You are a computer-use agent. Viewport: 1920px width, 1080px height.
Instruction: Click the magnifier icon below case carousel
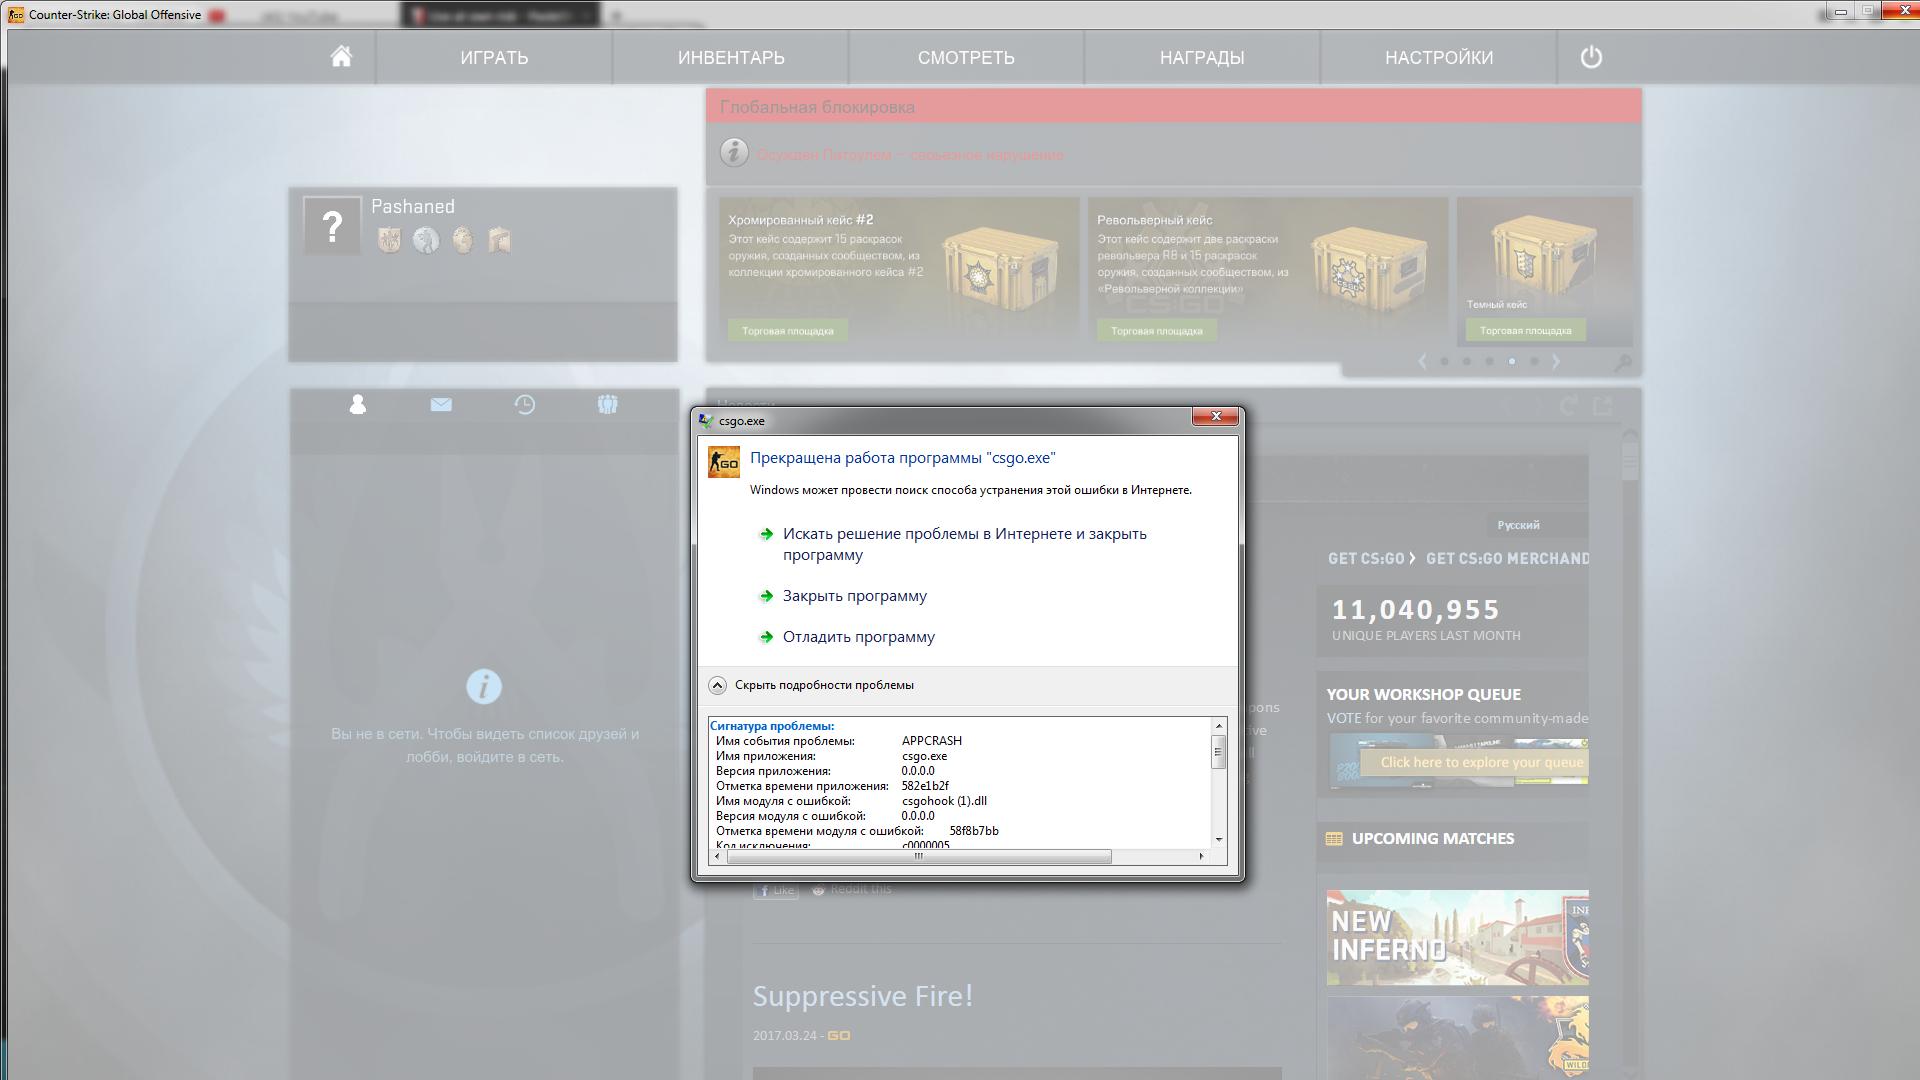[x=1622, y=362]
